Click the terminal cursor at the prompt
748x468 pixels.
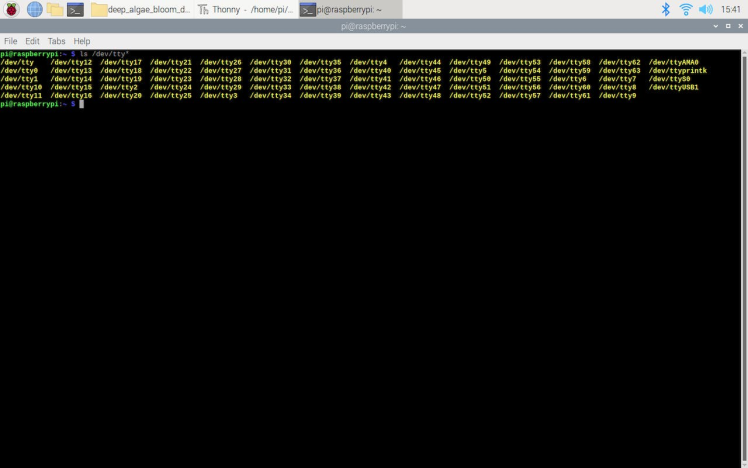(x=82, y=104)
